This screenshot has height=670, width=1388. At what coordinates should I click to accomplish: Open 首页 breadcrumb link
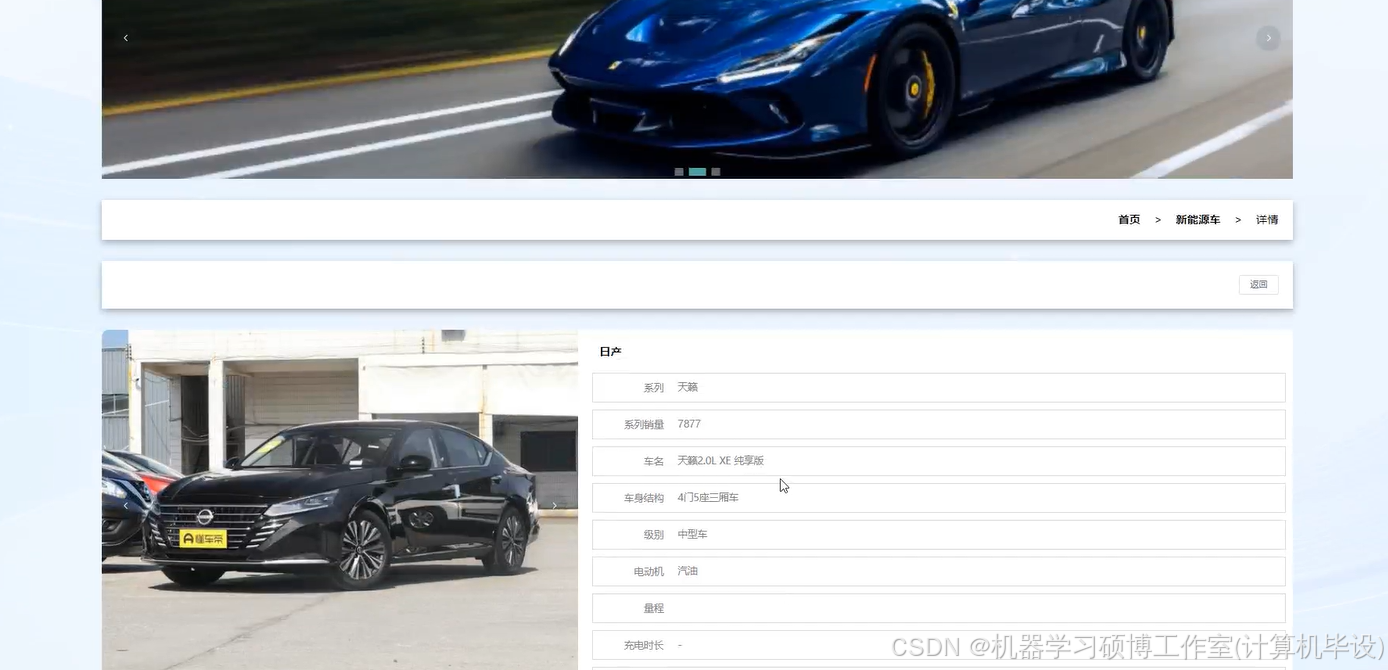coord(1129,220)
